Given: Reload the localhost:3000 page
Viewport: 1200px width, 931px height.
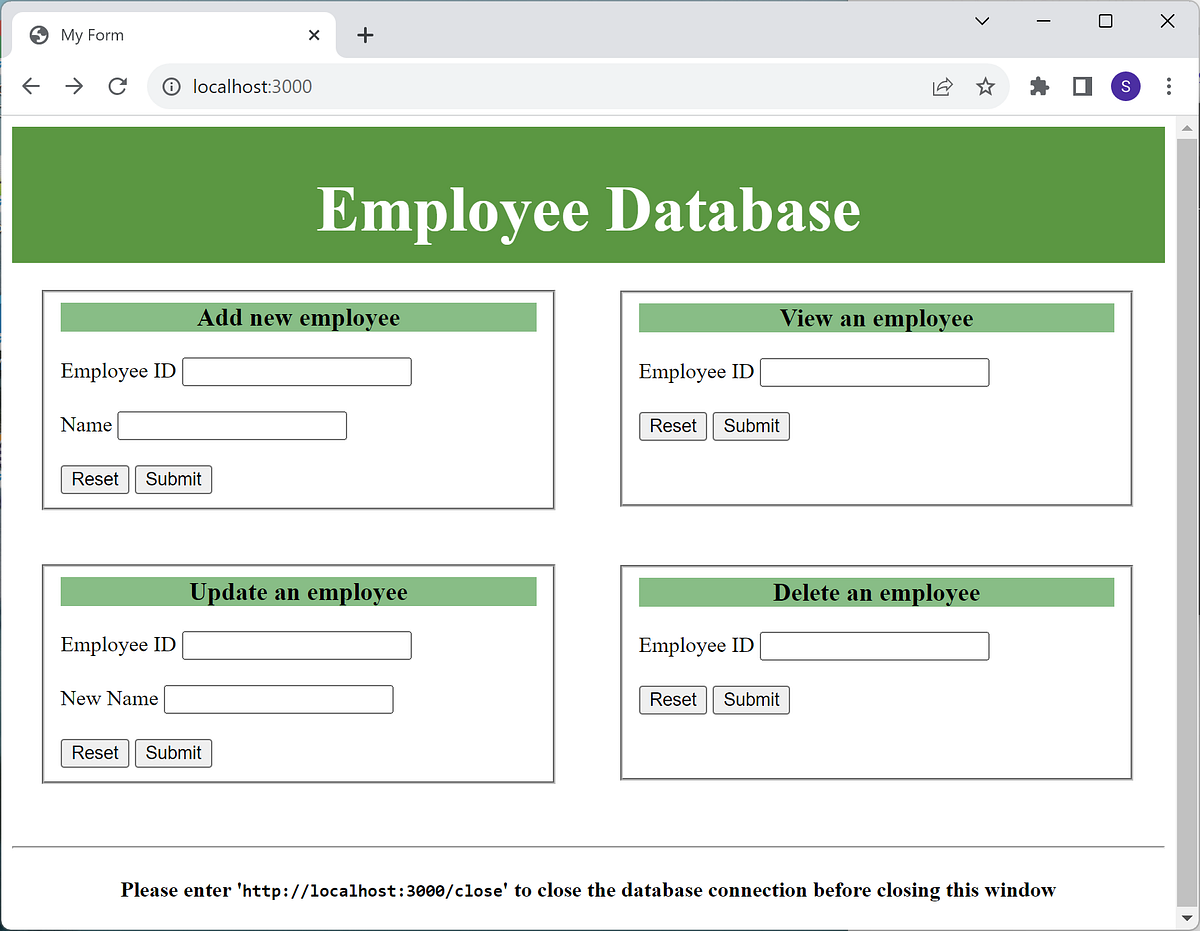Looking at the screenshot, I should pyautogui.click(x=117, y=86).
